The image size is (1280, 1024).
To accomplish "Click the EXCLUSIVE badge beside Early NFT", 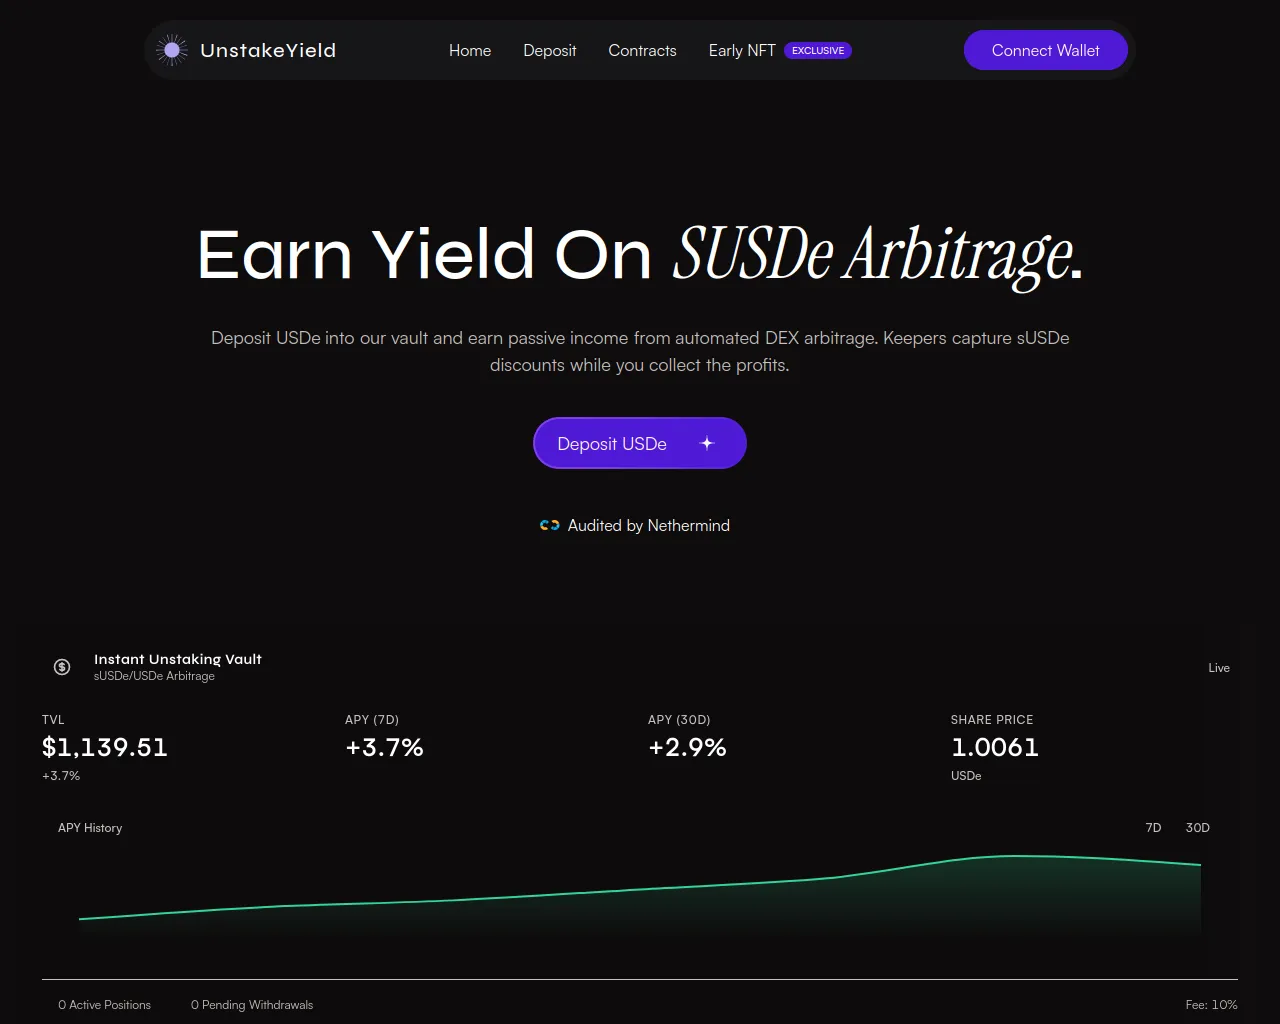I will (818, 50).
